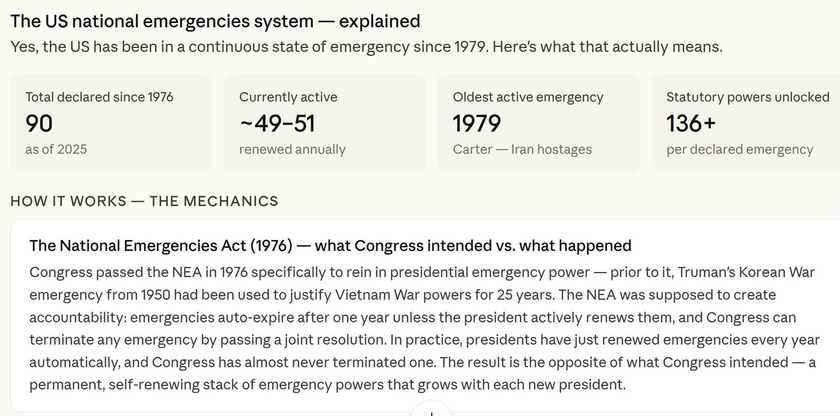Click the paragraph line starting 'terminate any emergency'
Viewport: 840px width, 416px height.
(400, 340)
